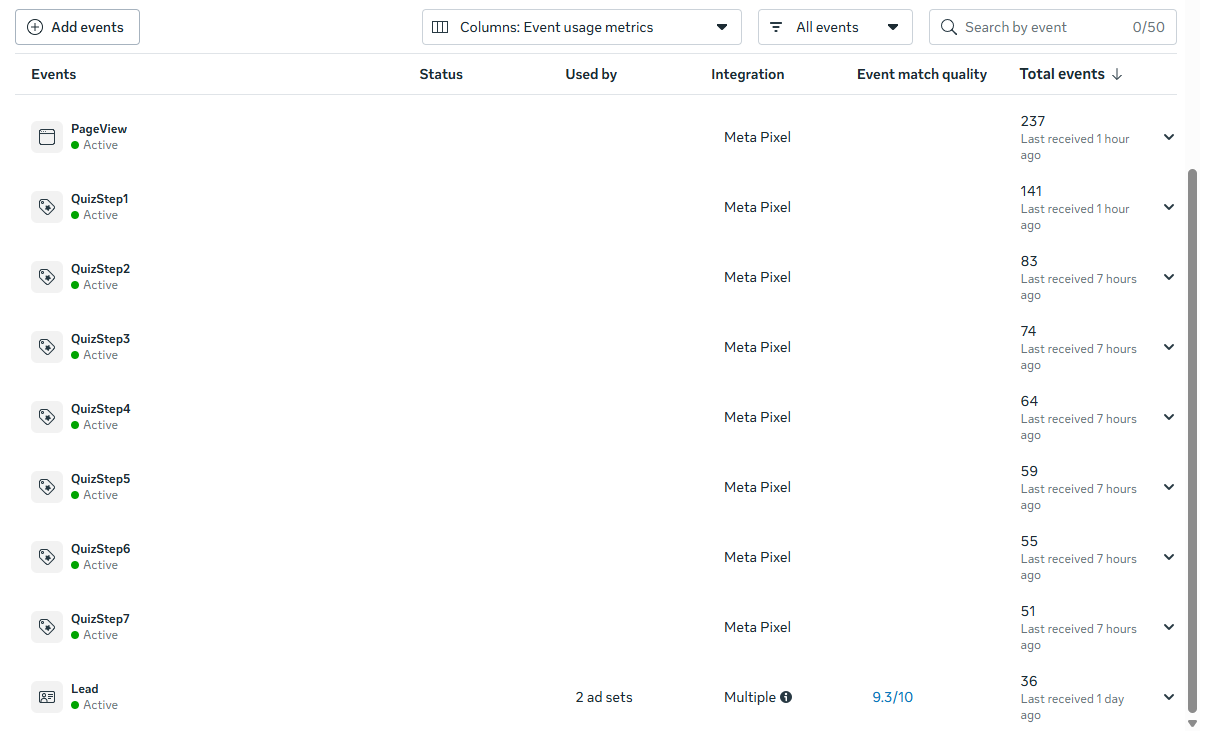This screenshot has height=739, width=1208.
Task: Click 'Last received 1 day ago' text
Action: [1072, 707]
